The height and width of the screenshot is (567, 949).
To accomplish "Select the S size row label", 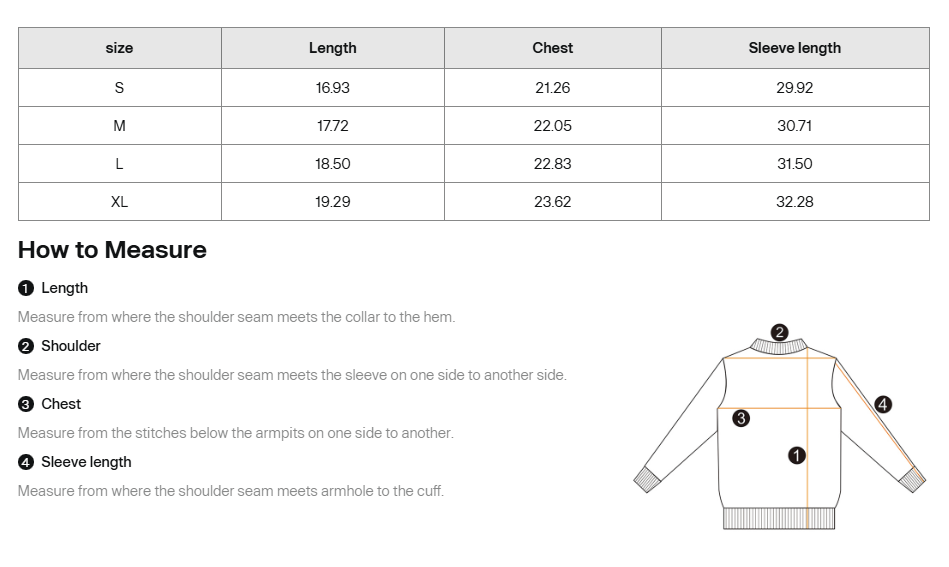I will click(x=119, y=88).
